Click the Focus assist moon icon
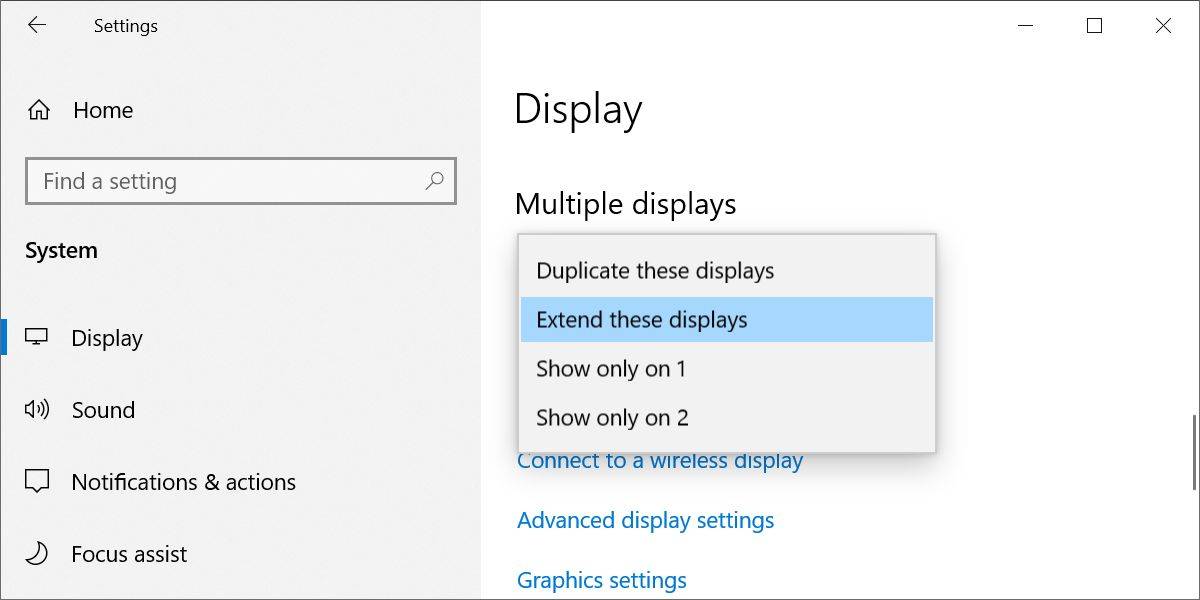The width and height of the screenshot is (1200, 600). [37, 554]
